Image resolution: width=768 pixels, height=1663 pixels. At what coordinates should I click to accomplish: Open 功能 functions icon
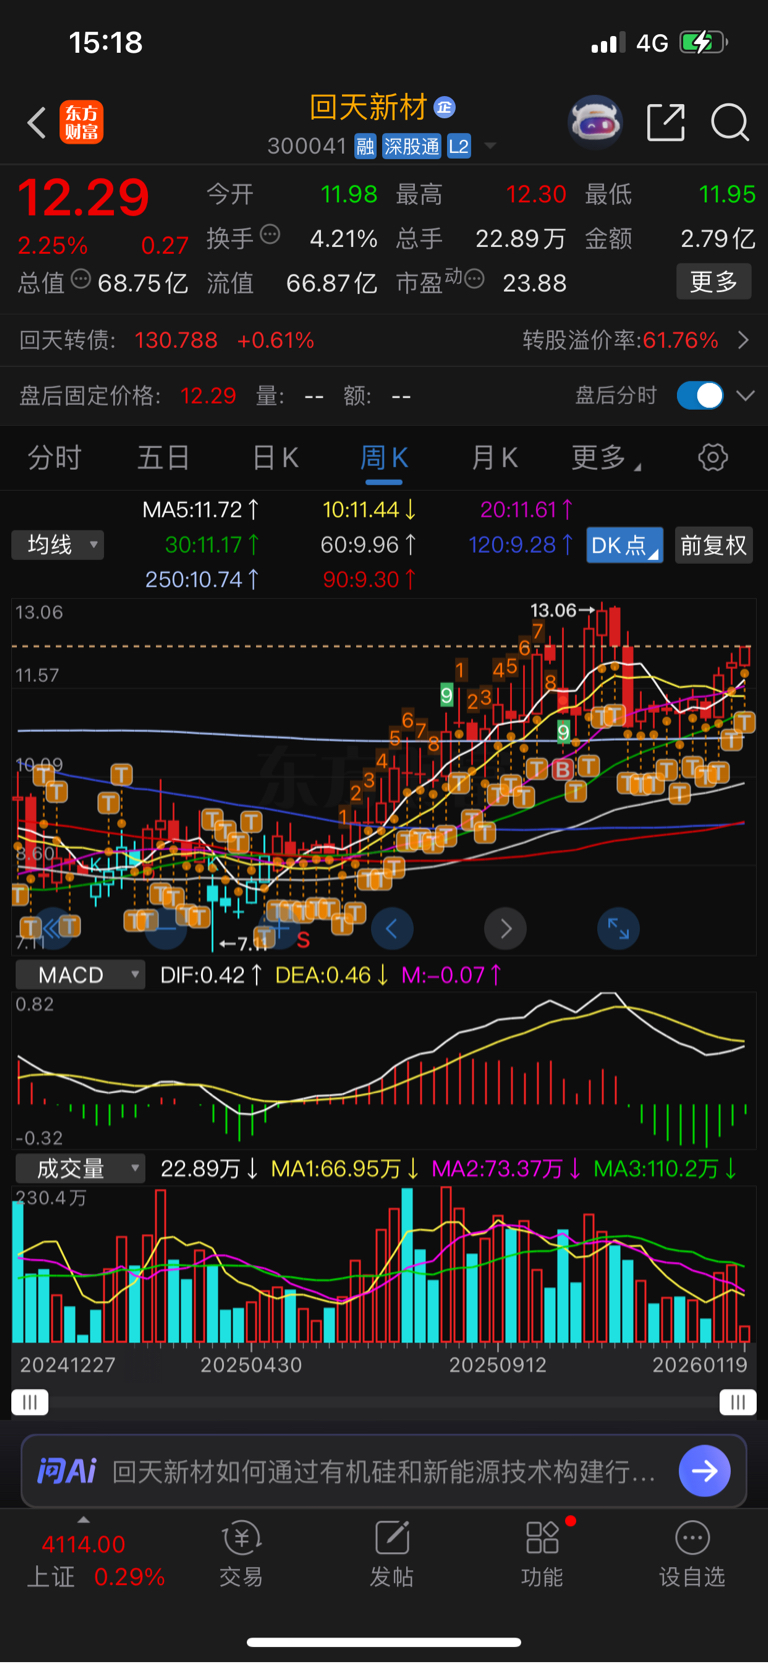click(542, 1555)
